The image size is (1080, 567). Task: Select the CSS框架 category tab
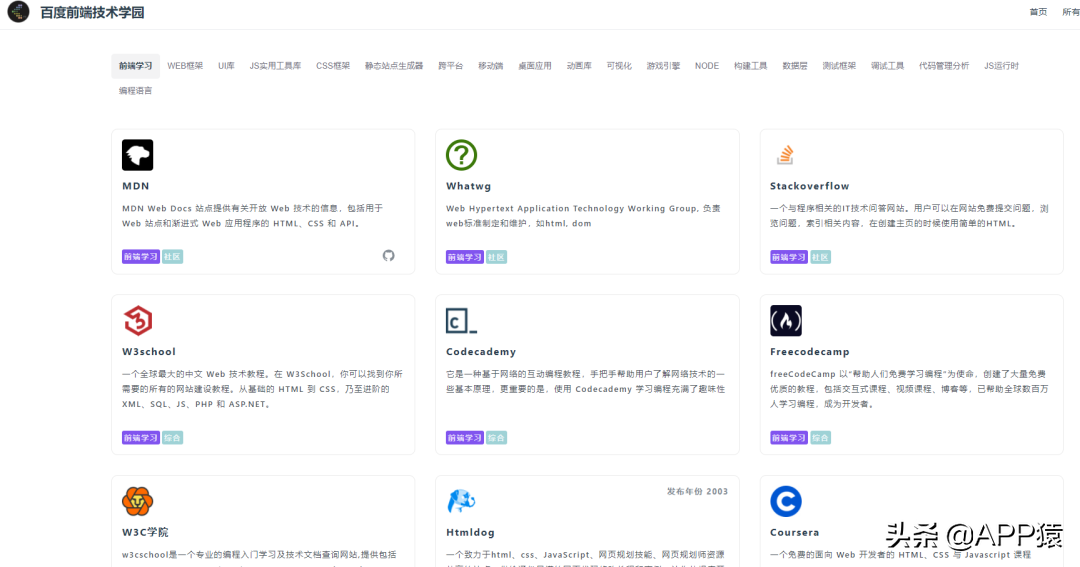[x=333, y=66]
